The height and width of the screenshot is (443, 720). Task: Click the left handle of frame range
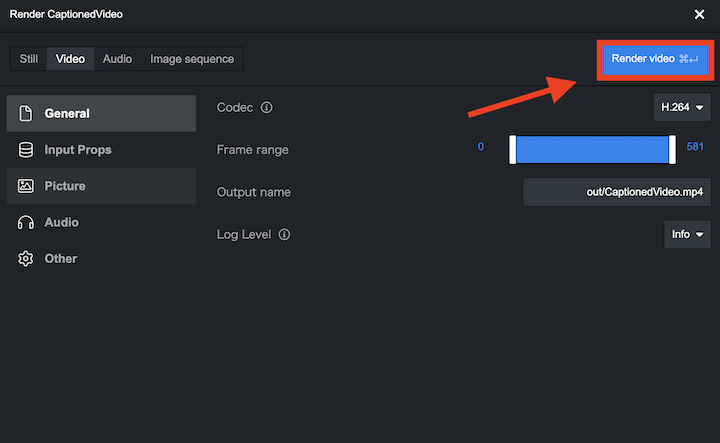point(512,150)
